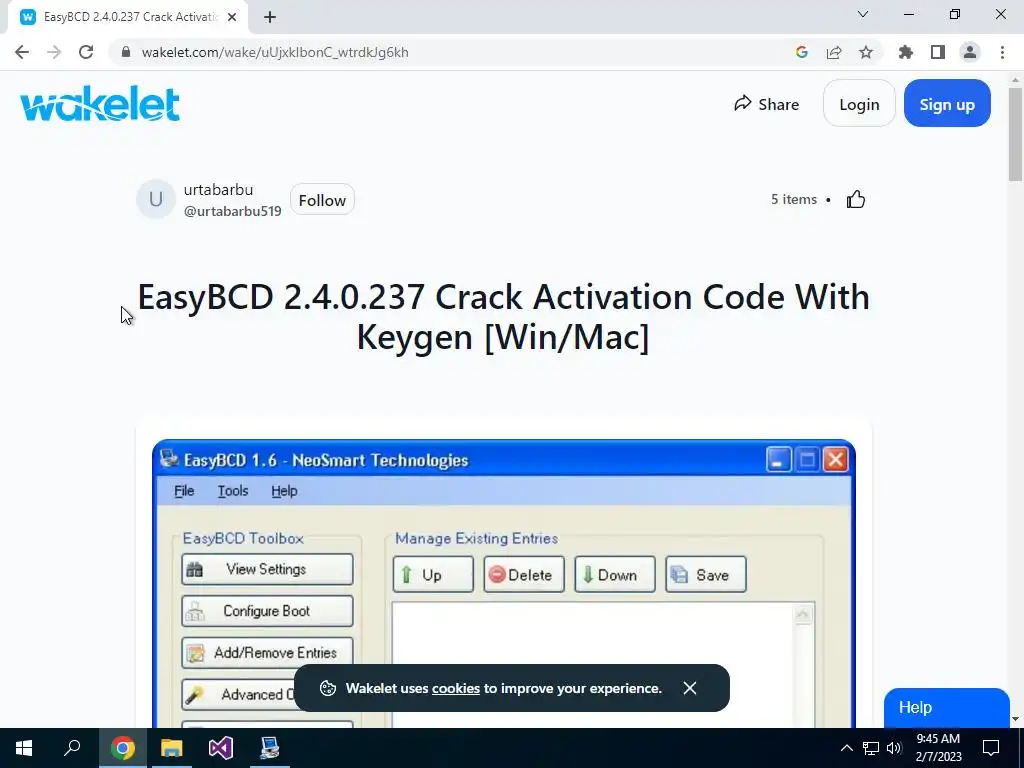This screenshot has width=1024, height=768.
Task: Open the Windows Start menu
Action: coord(24,748)
